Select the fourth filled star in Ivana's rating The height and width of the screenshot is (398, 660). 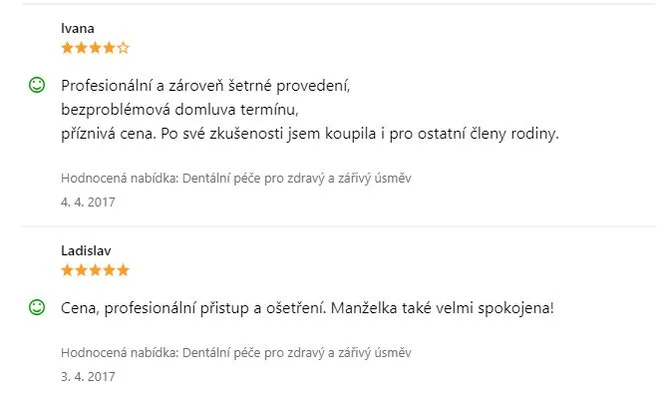[109, 48]
